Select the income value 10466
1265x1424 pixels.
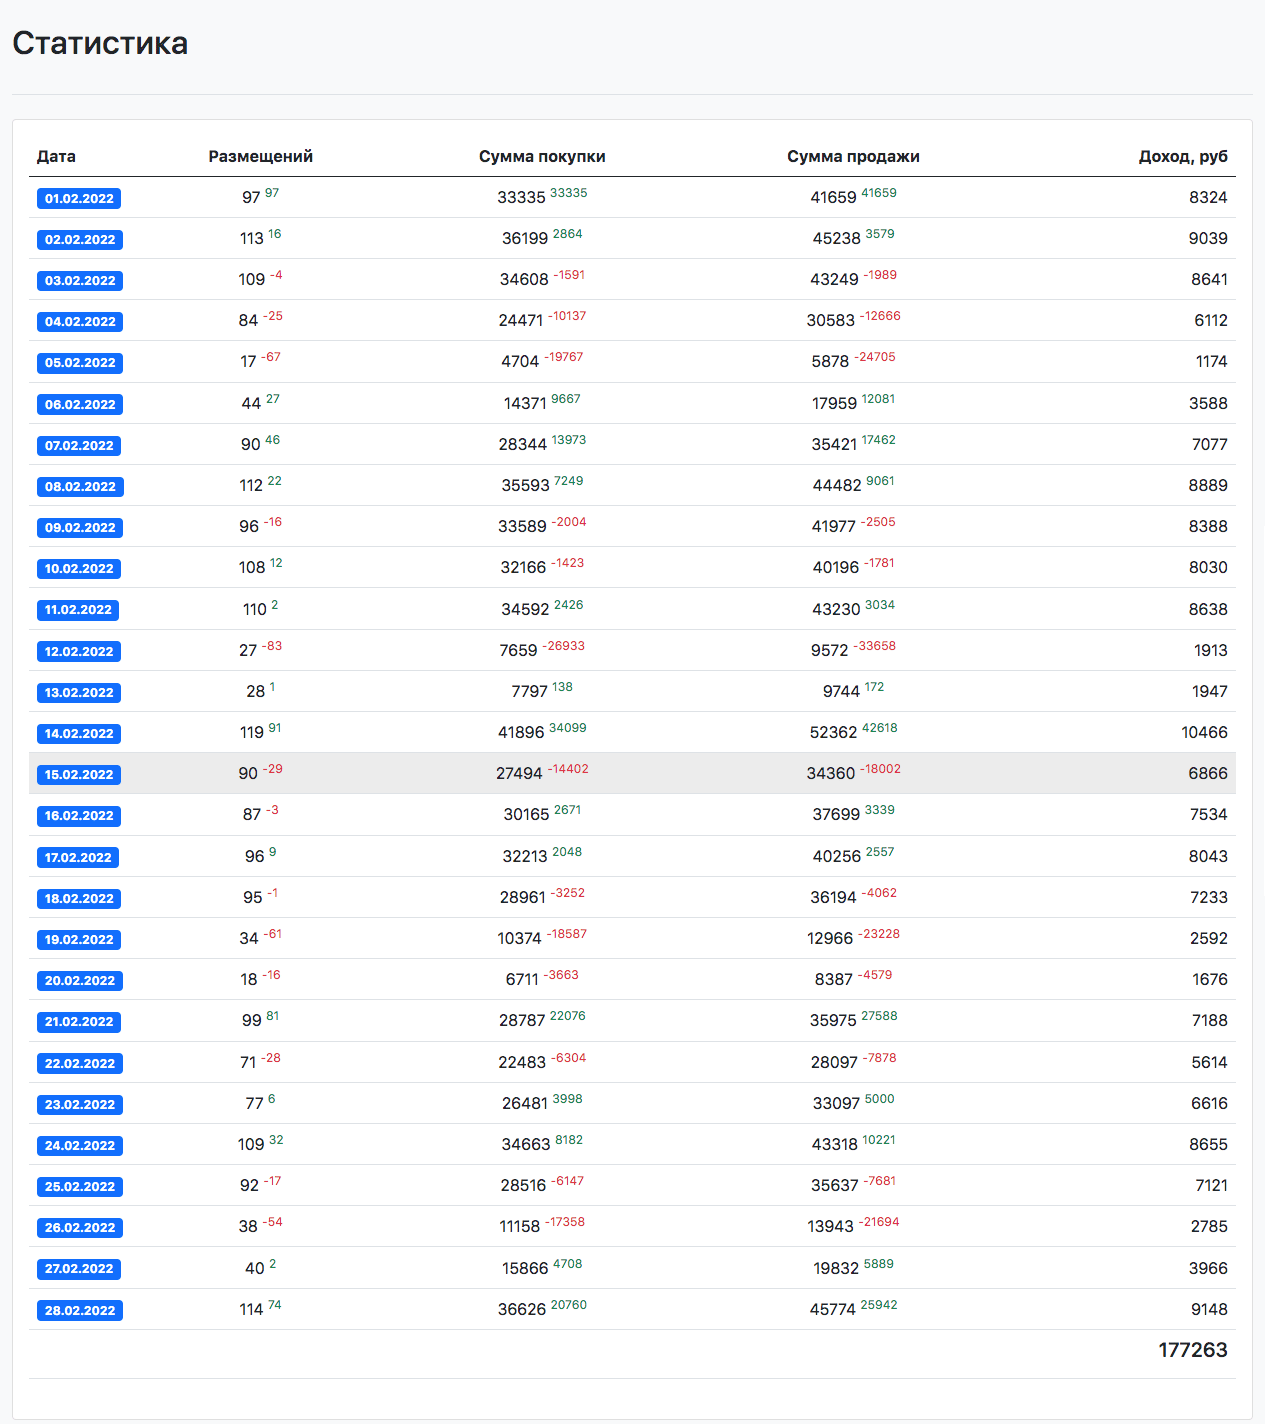pyautogui.click(x=1204, y=733)
